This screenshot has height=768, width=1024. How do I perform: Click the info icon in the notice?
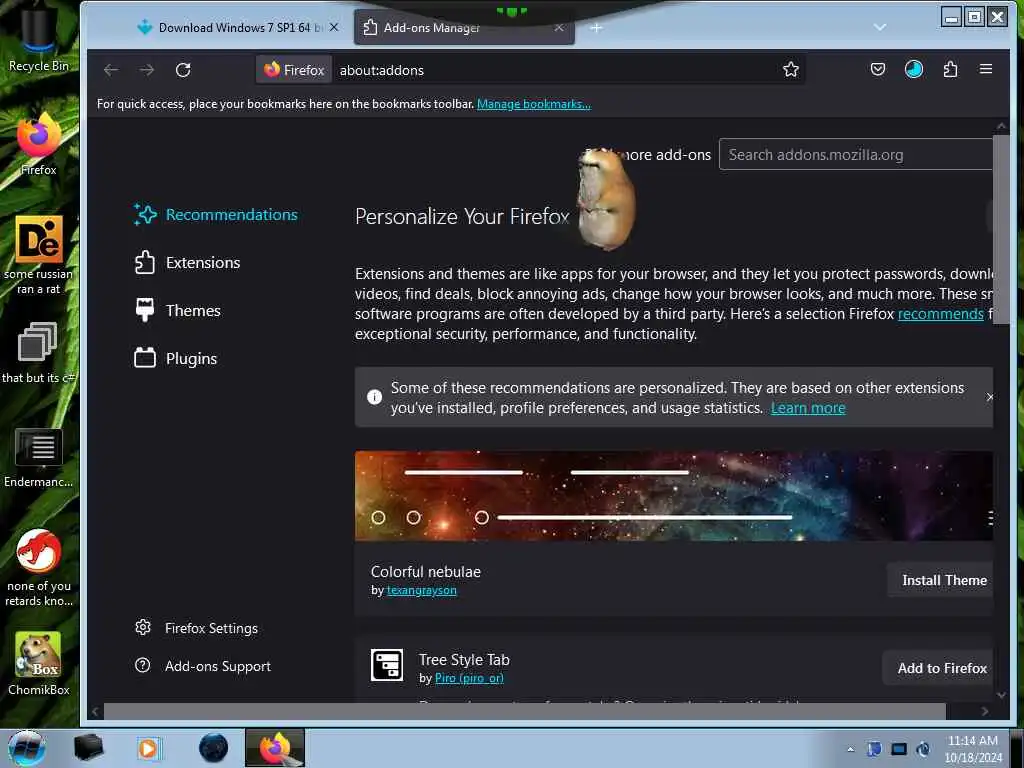(x=374, y=397)
